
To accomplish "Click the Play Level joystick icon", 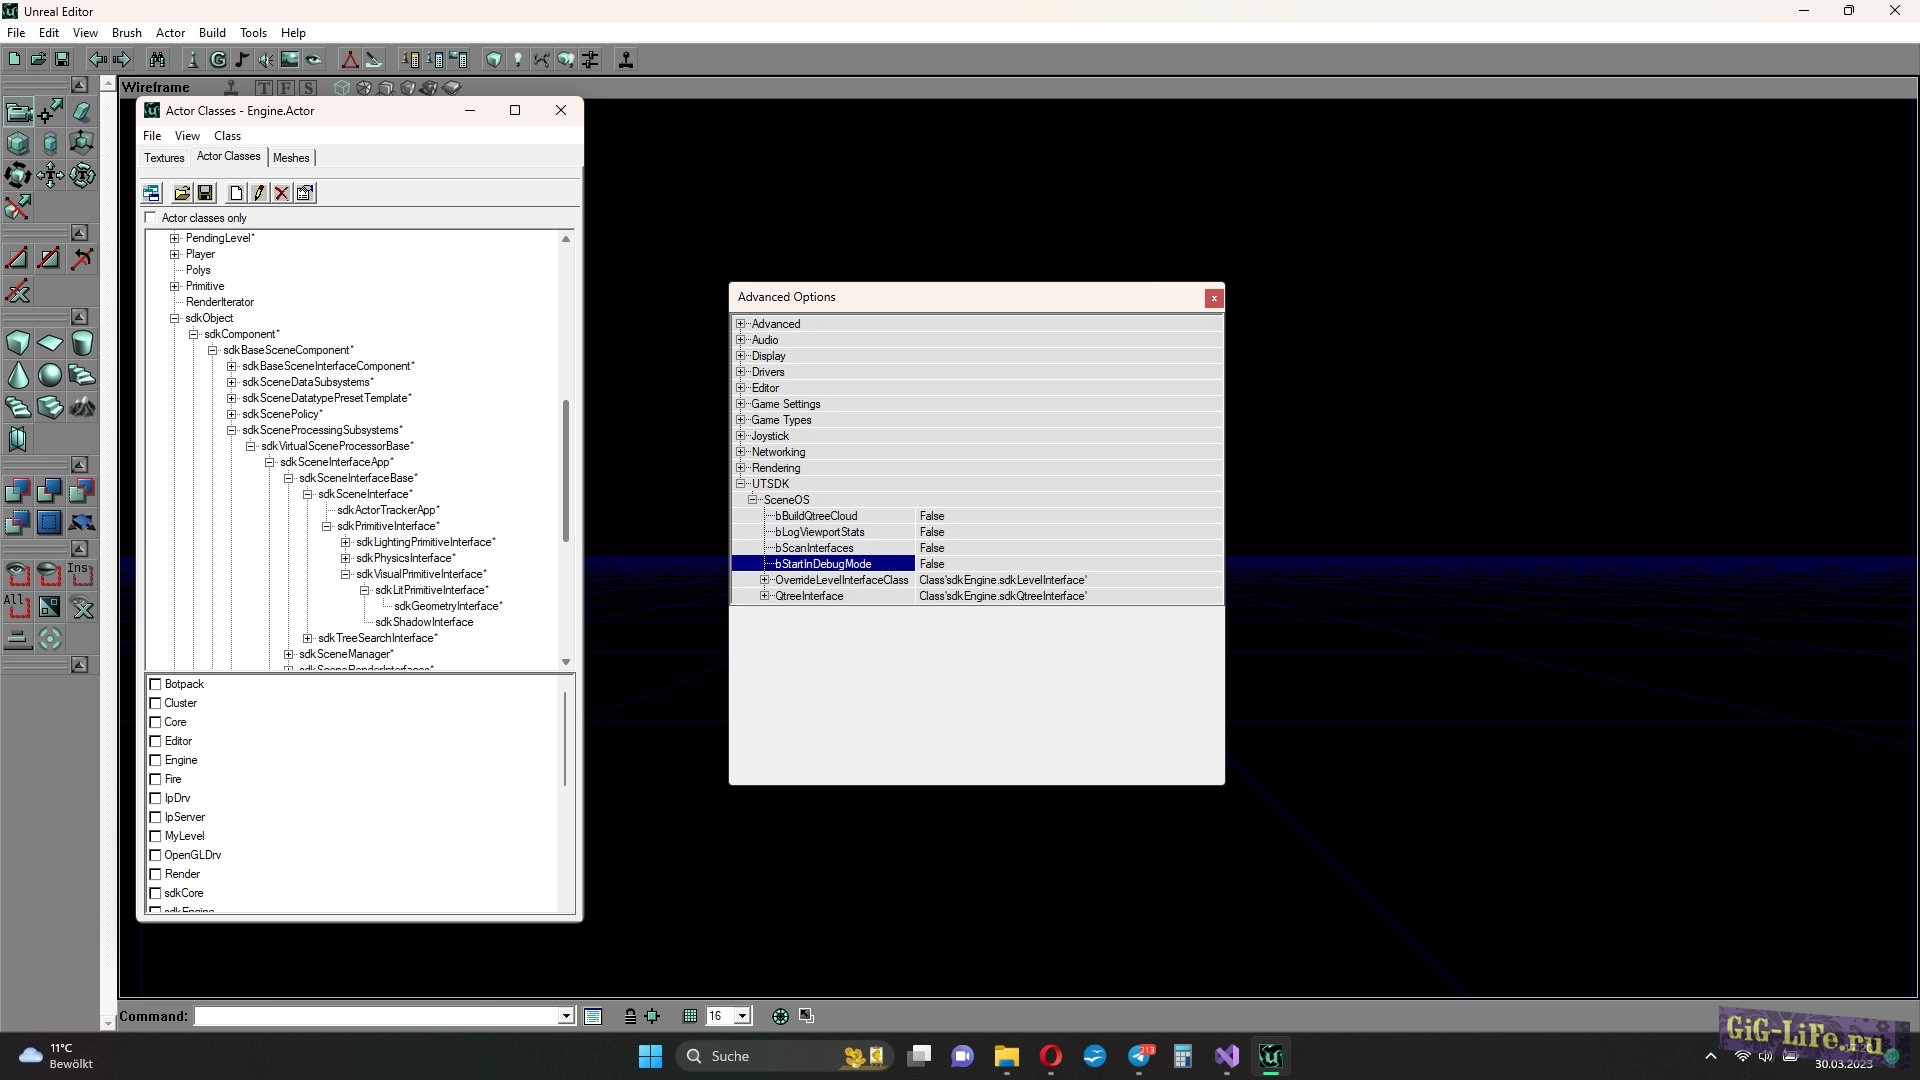I will click(x=627, y=60).
